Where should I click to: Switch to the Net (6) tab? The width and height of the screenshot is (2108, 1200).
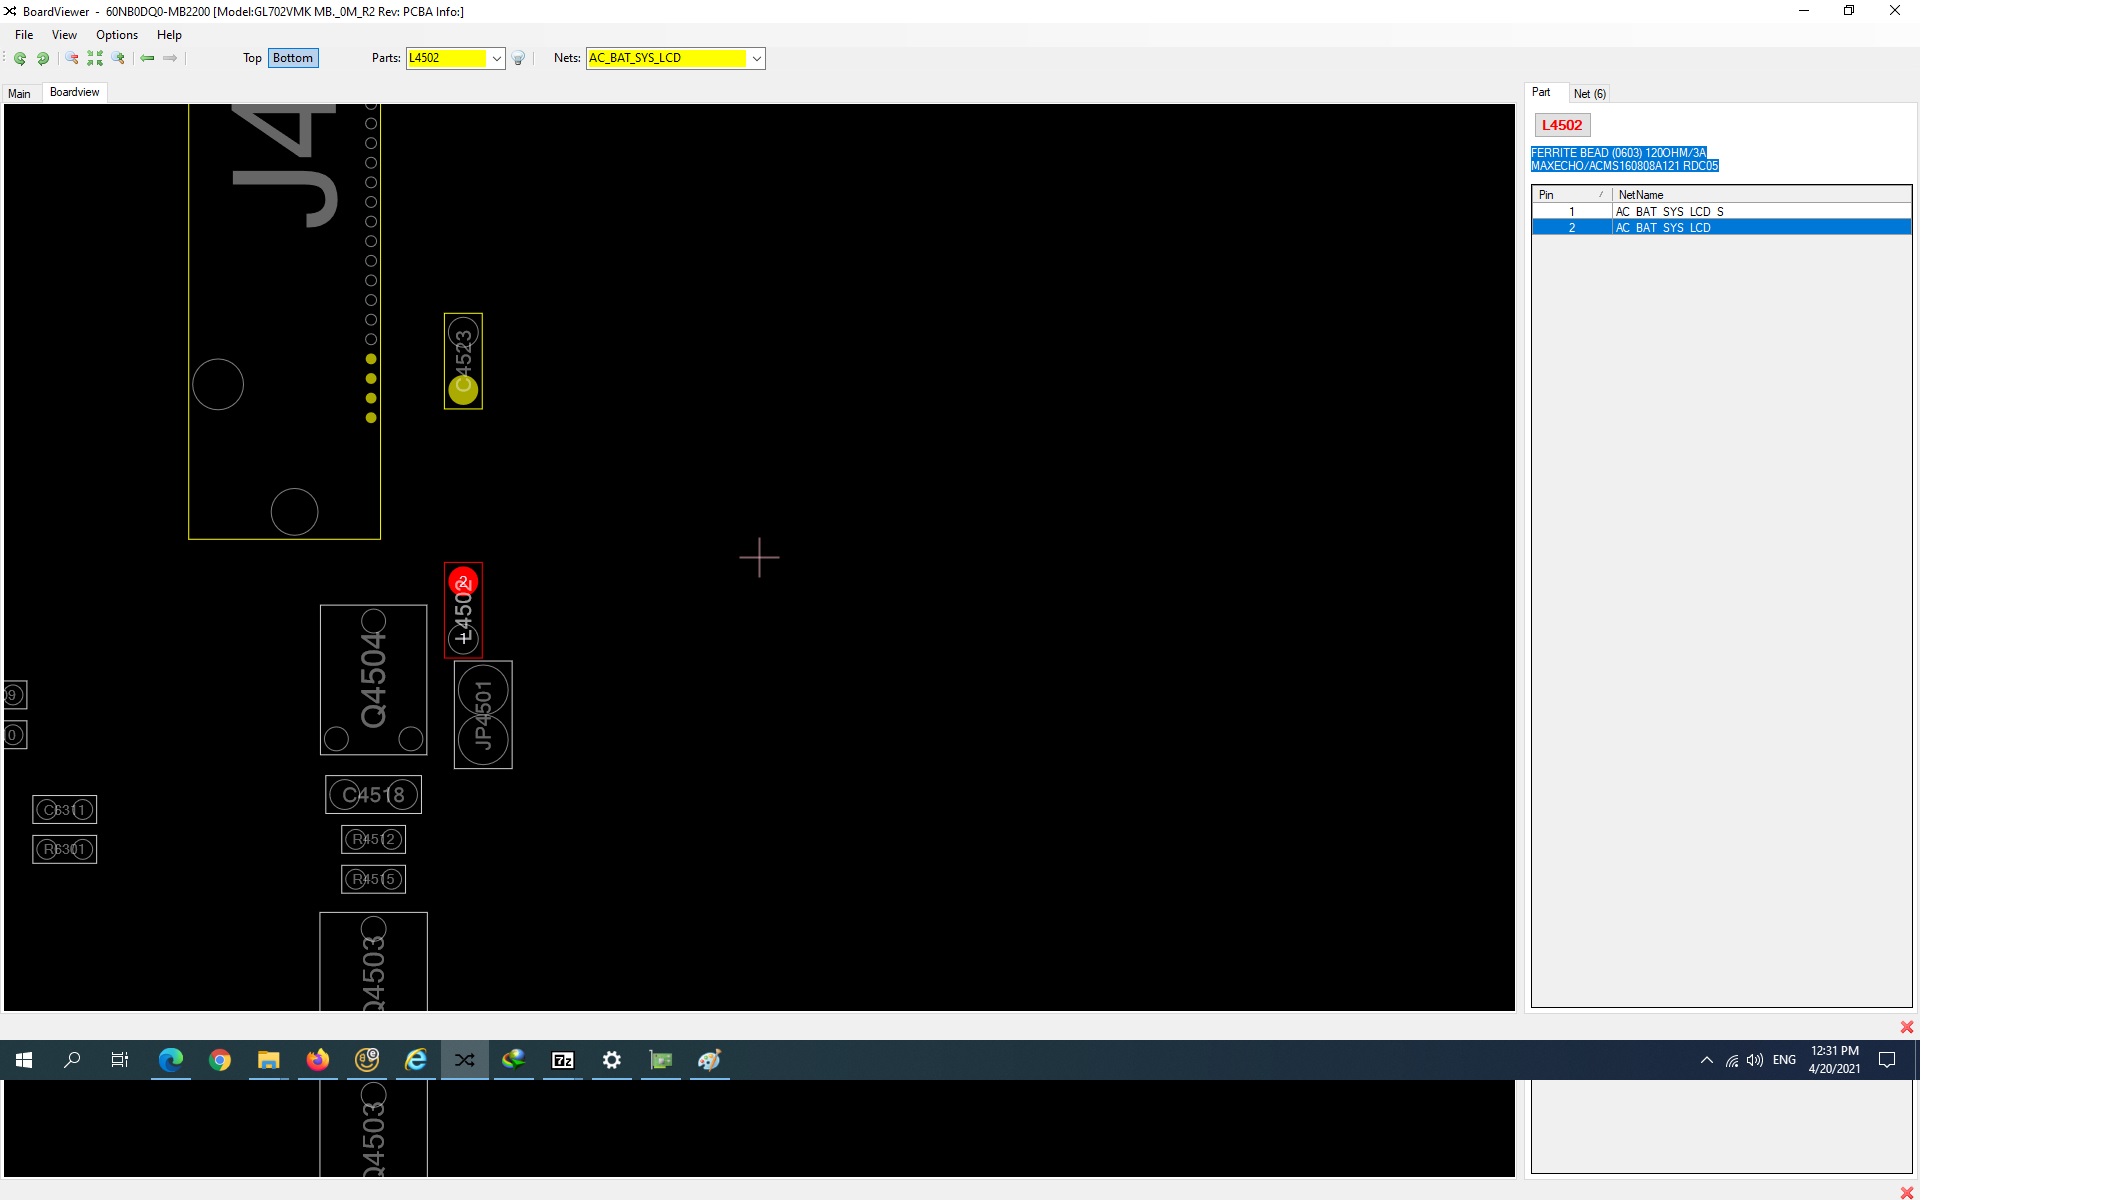1589,94
